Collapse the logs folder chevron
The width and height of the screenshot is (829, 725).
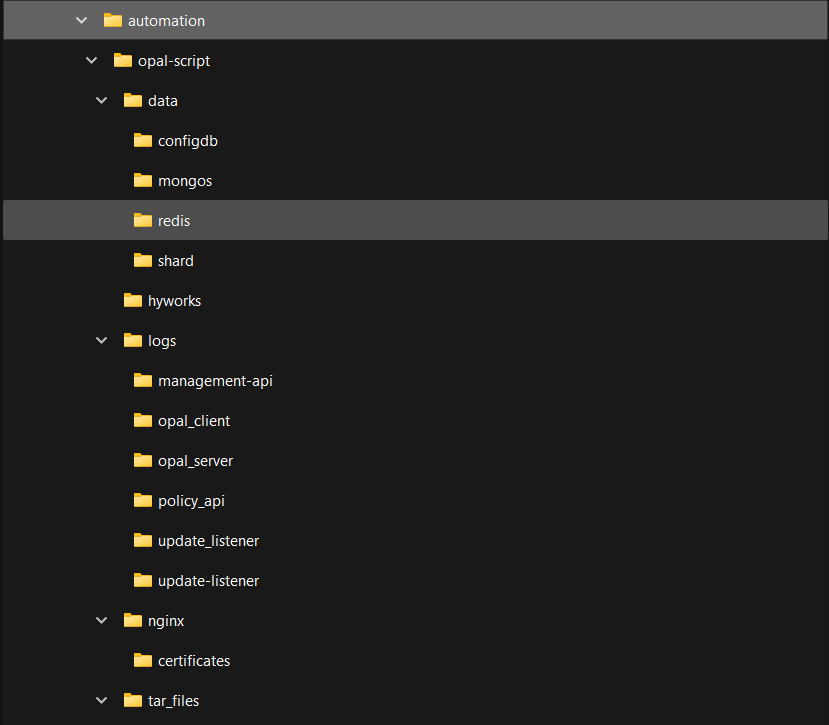(102, 341)
